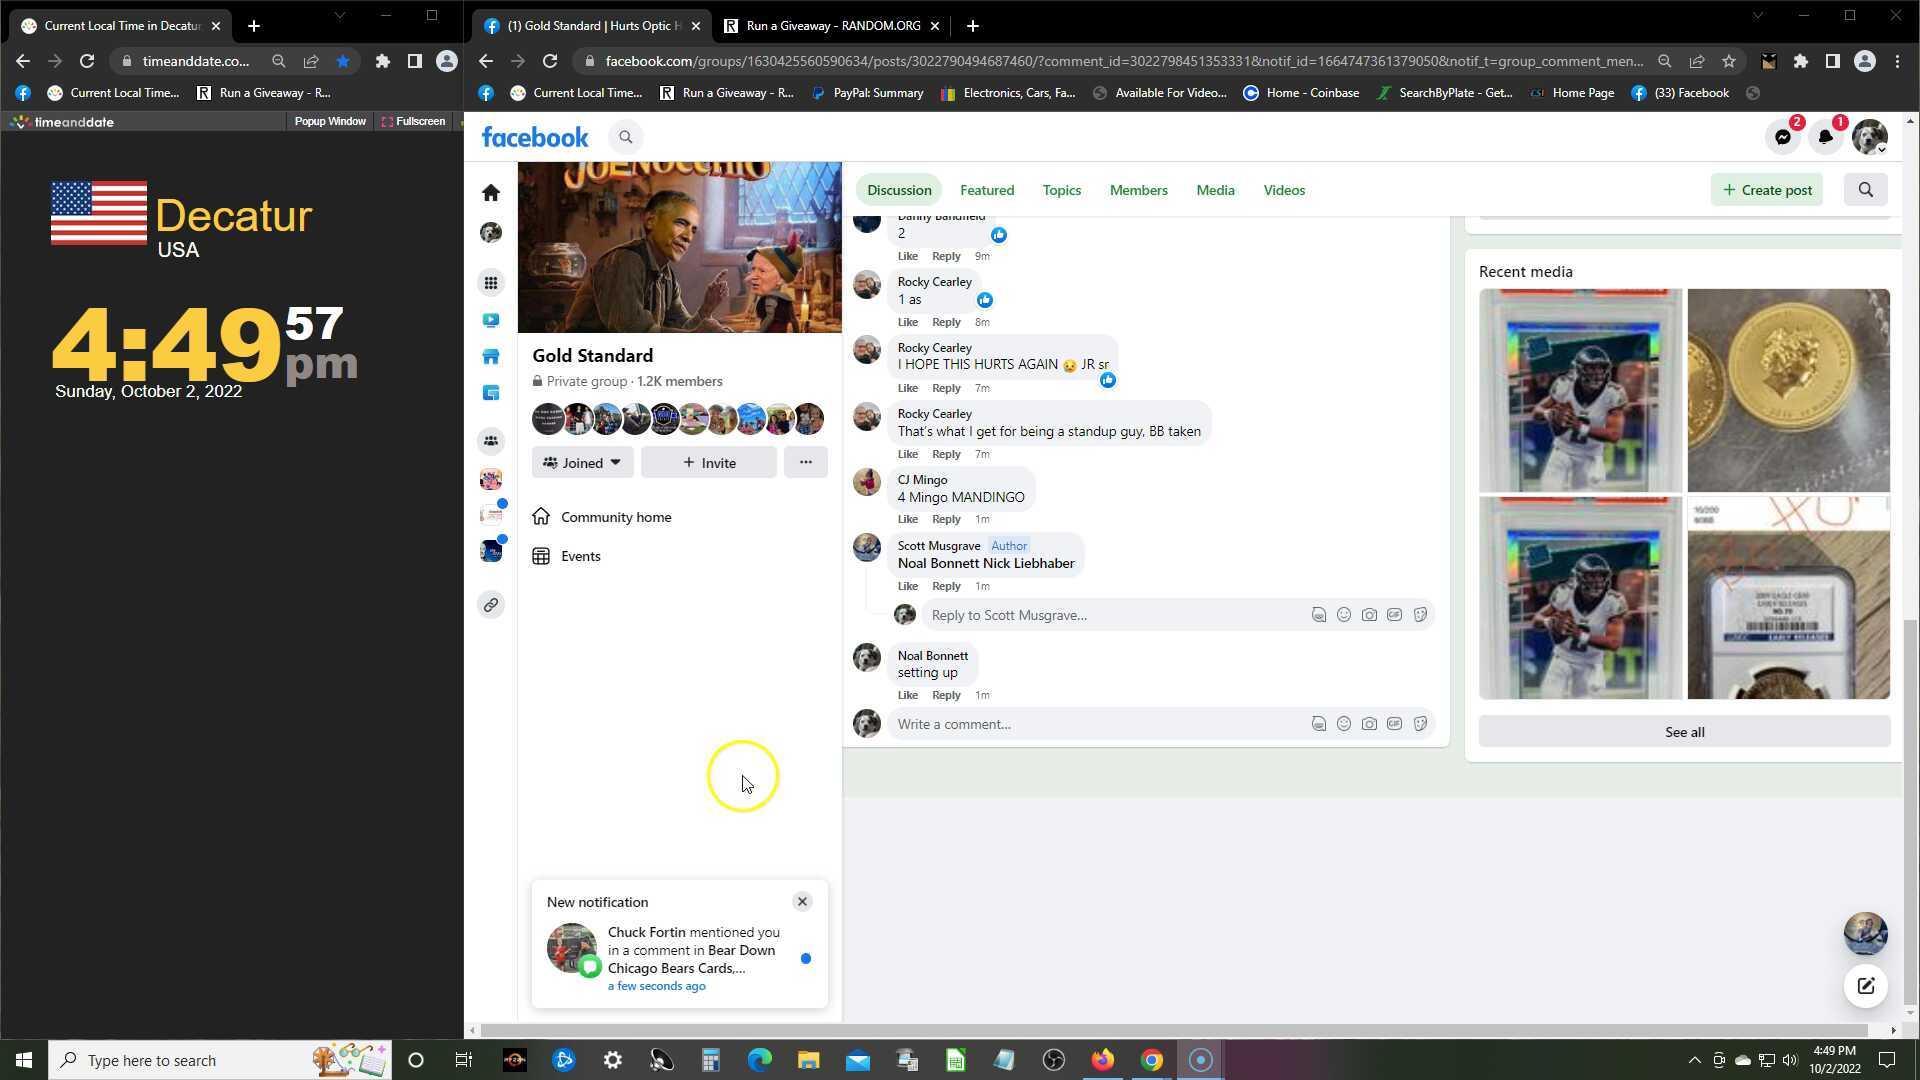
Task: Open the notifications bell
Action: click(1826, 137)
